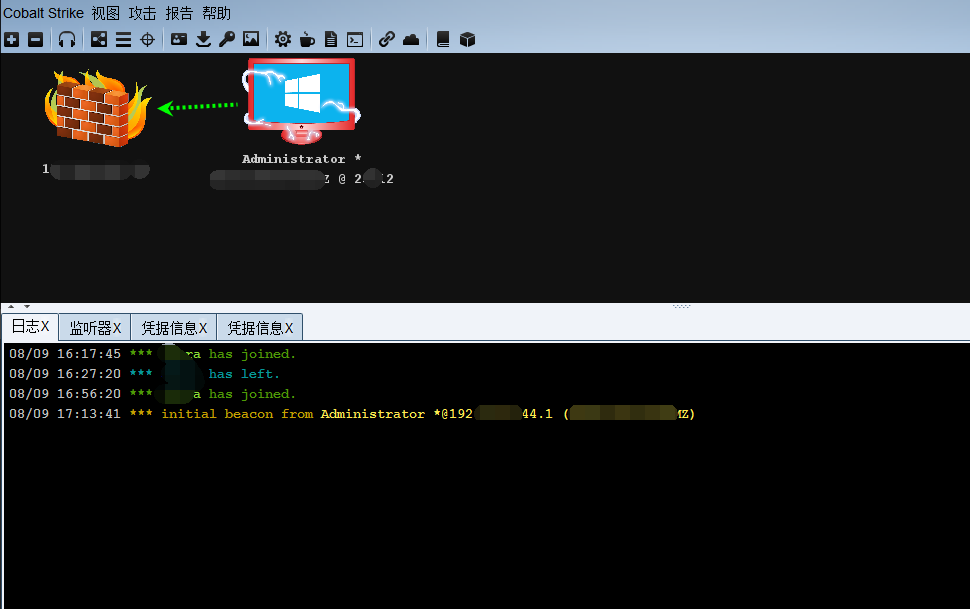Screen dimensions: 970x609
Task: Click the '08/09 16:56:20' log timestamp
Action: pyautogui.click(x=65, y=394)
